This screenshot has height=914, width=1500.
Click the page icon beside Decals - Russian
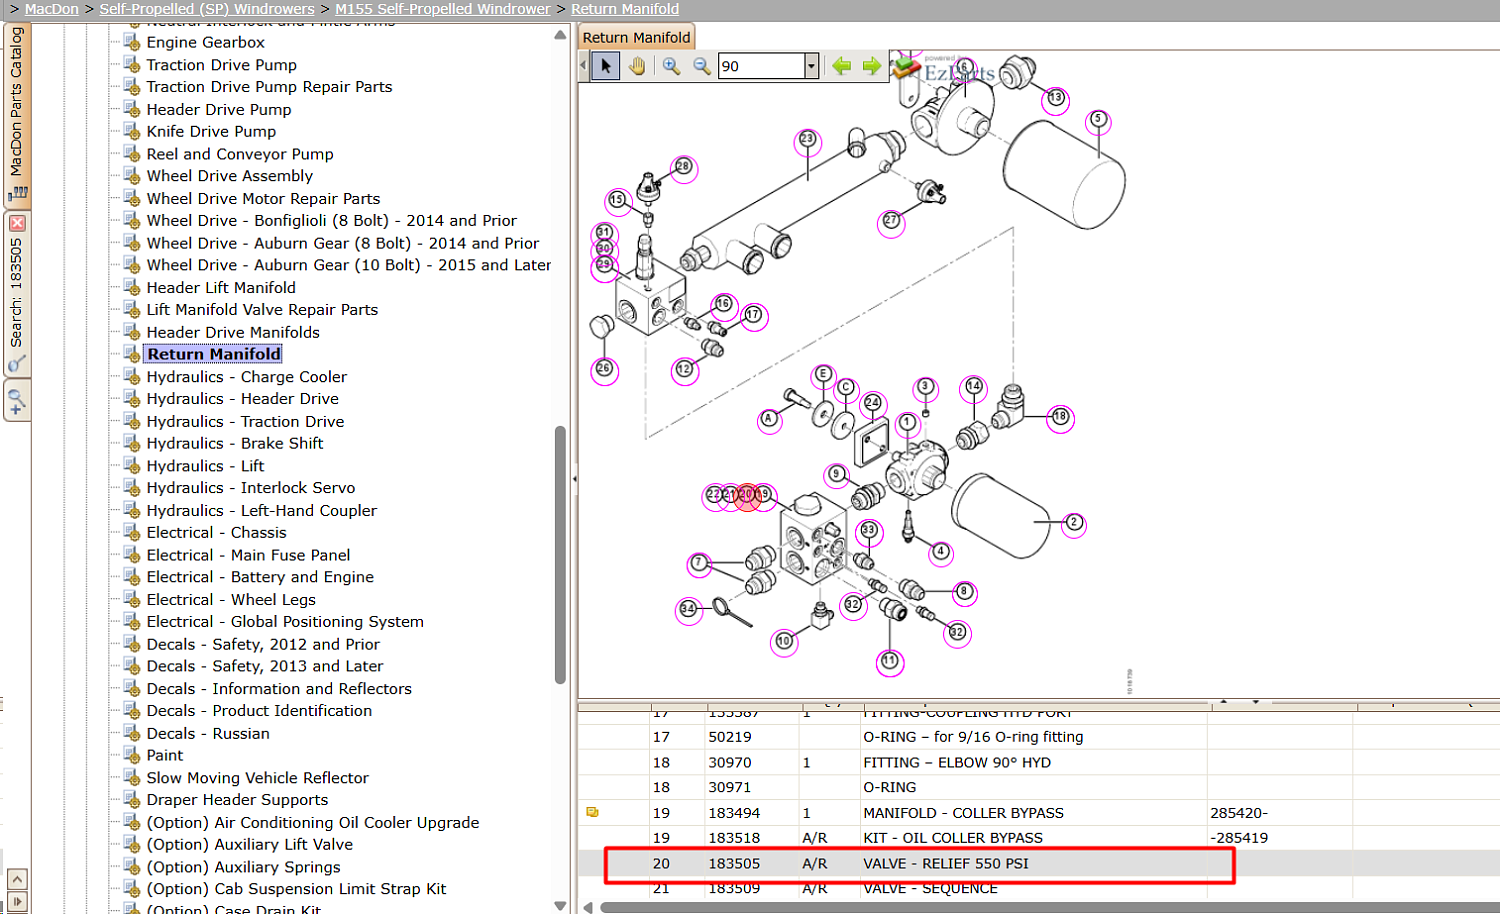click(131, 733)
